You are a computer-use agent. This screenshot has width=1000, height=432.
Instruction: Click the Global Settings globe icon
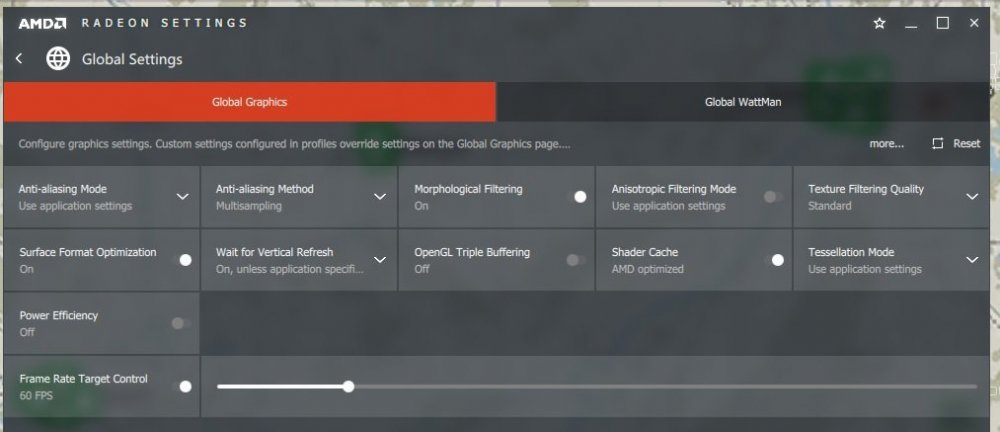58,59
